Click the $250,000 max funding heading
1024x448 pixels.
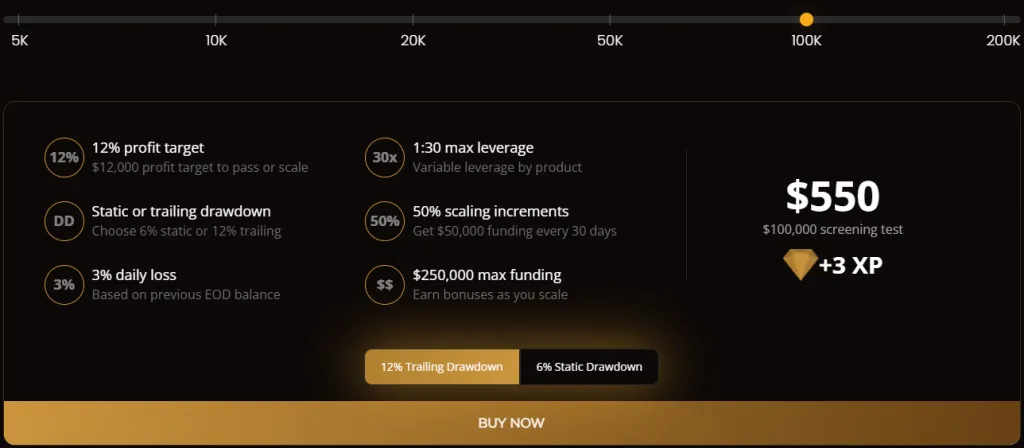coord(487,275)
